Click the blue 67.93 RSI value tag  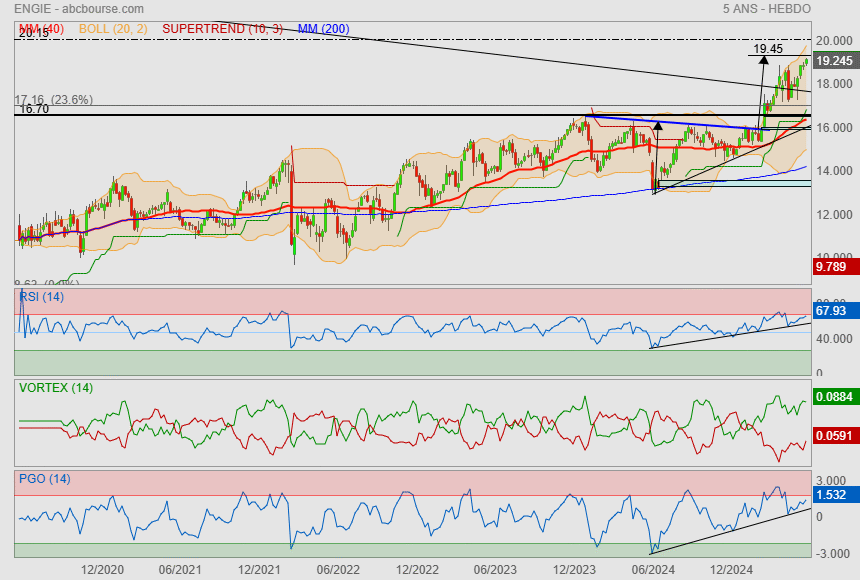pyautogui.click(x=832, y=312)
